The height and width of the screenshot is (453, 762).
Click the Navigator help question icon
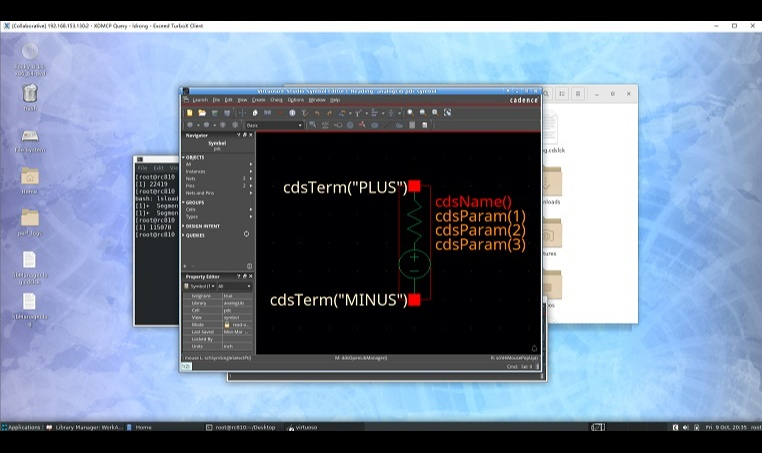tap(239, 135)
